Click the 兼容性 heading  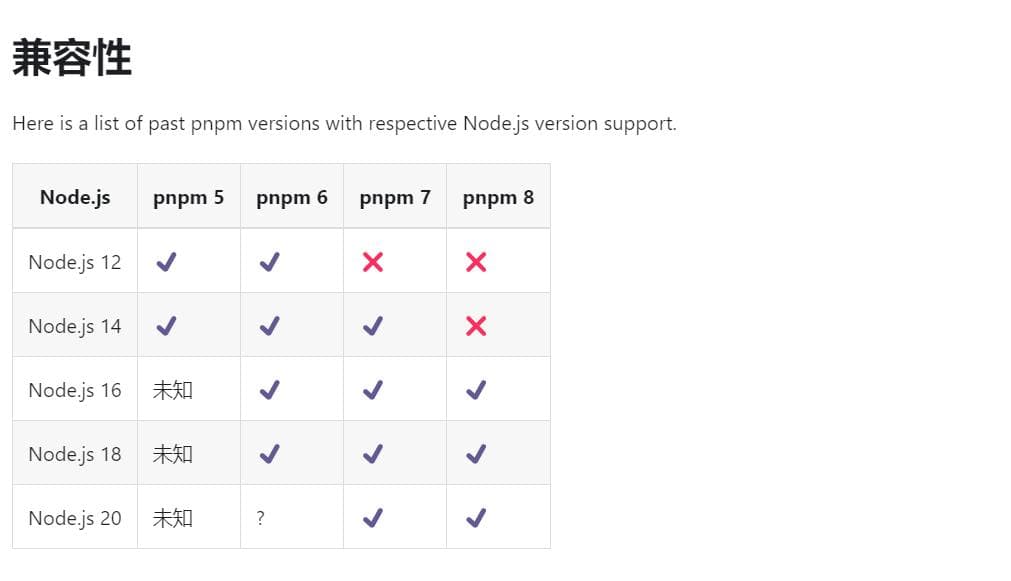pos(72,57)
